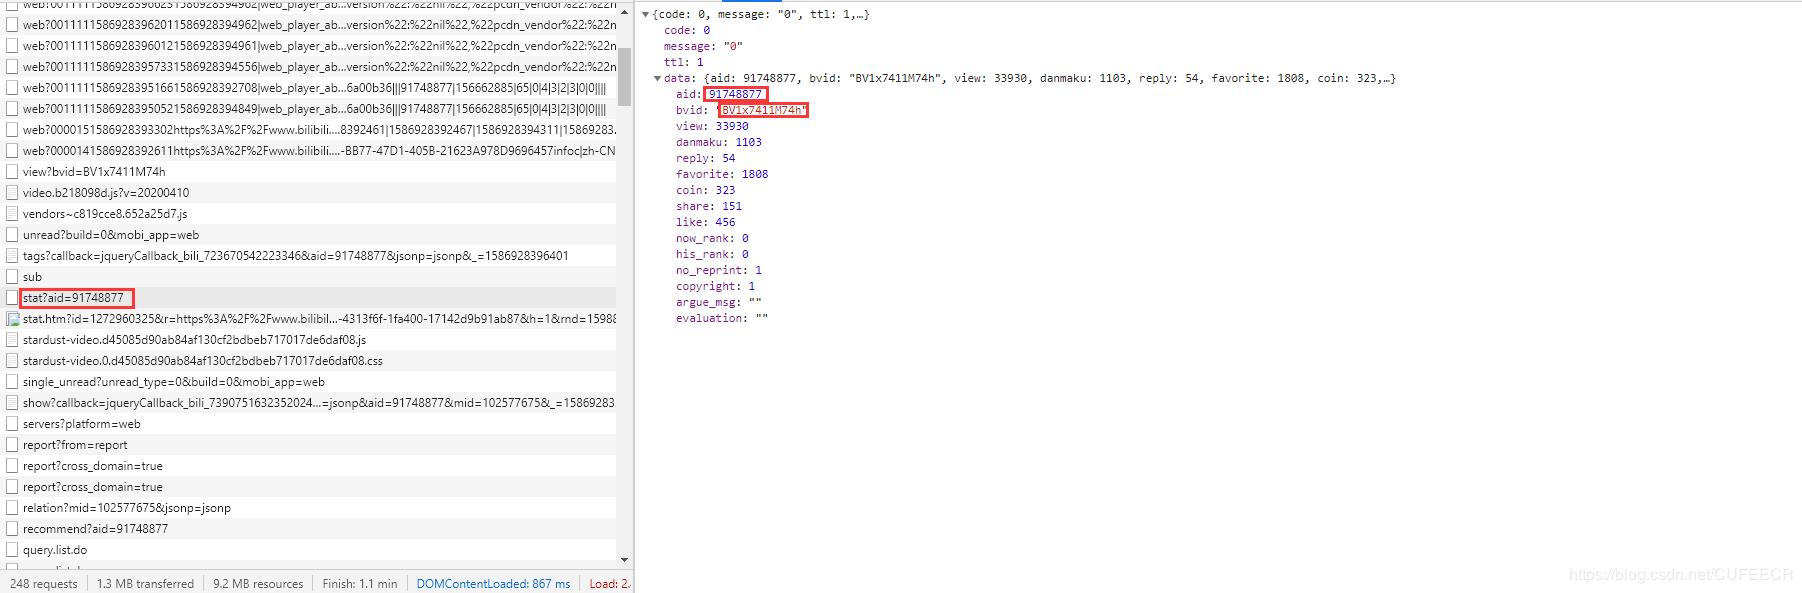The width and height of the screenshot is (1802, 593).
Task: Select the web?00111115869283957331586928394556 request
Action: (308, 67)
